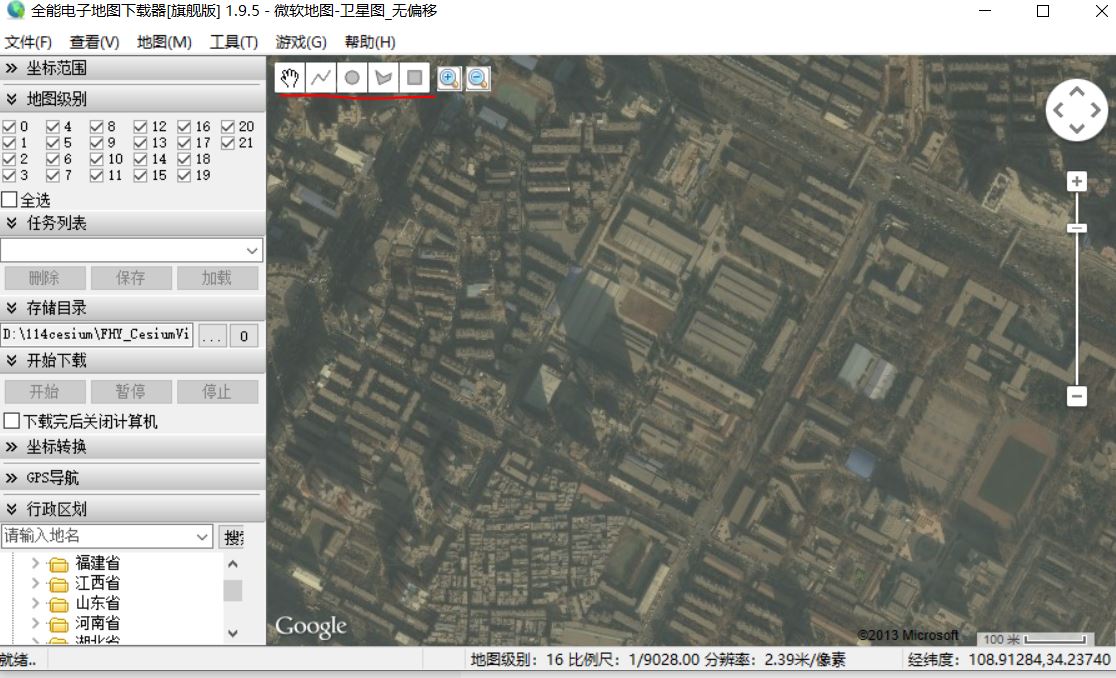Image resolution: width=1116 pixels, height=678 pixels.
Task: Enable 下载完后关闭计算机 checkbox
Action: [x=11, y=421]
